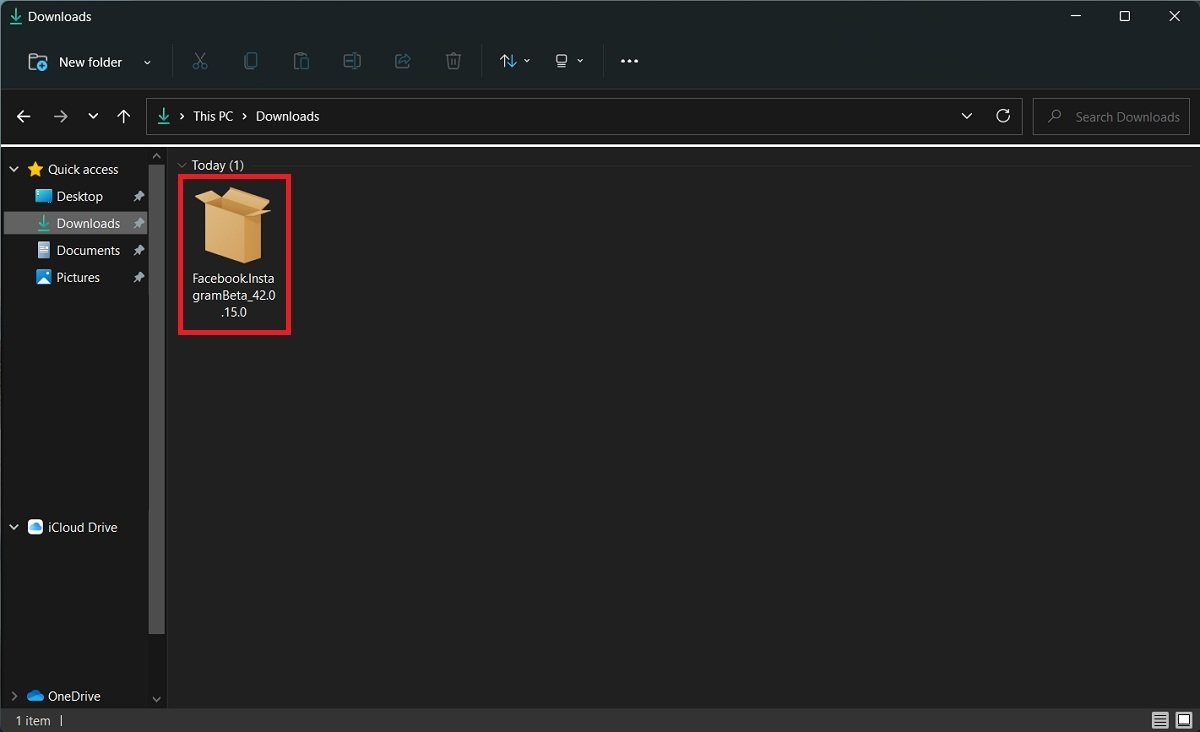The width and height of the screenshot is (1200, 732).
Task: Select the Facebook.InstagramBeta_42.0.15.0 package file
Action: tap(233, 253)
